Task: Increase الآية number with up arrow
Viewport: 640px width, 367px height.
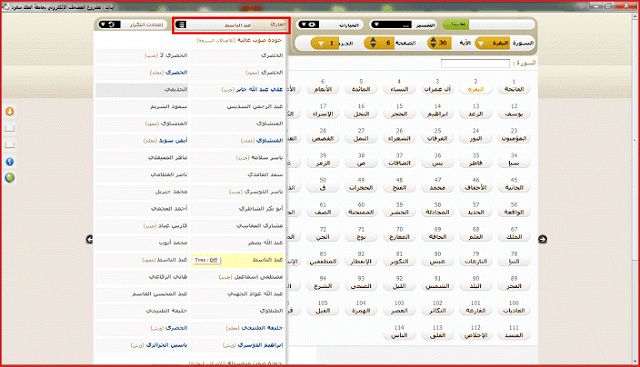Action: [x=433, y=40]
